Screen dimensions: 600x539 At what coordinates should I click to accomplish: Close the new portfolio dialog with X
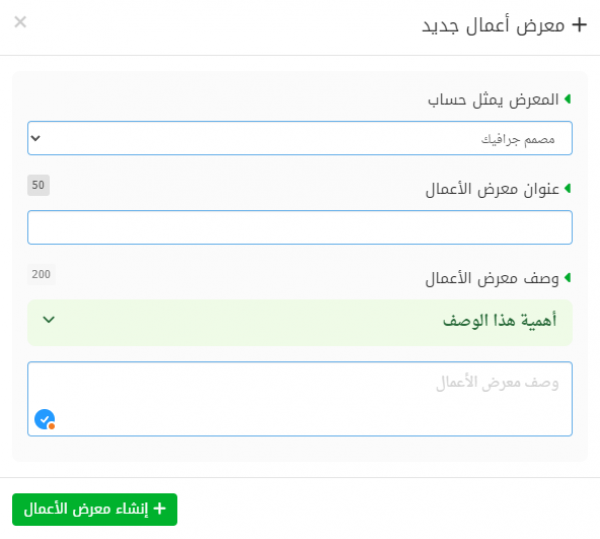tap(20, 22)
